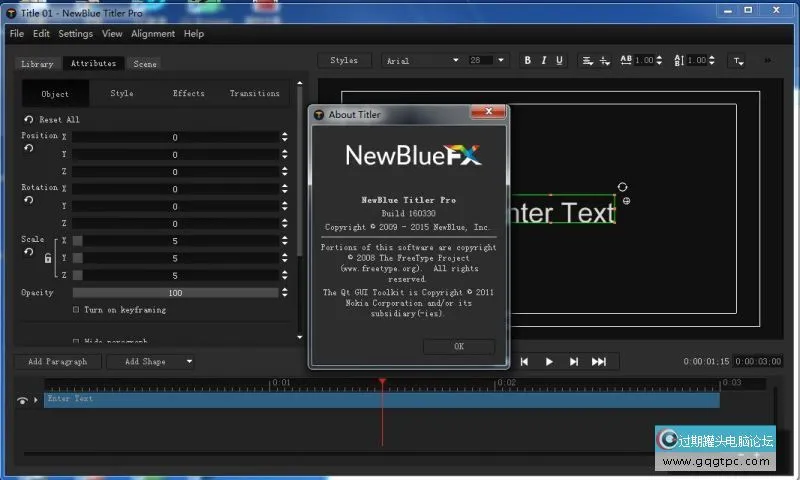The image size is (800, 480).
Task: Jump to the end of the timeline
Action: (x=599, y=362)
